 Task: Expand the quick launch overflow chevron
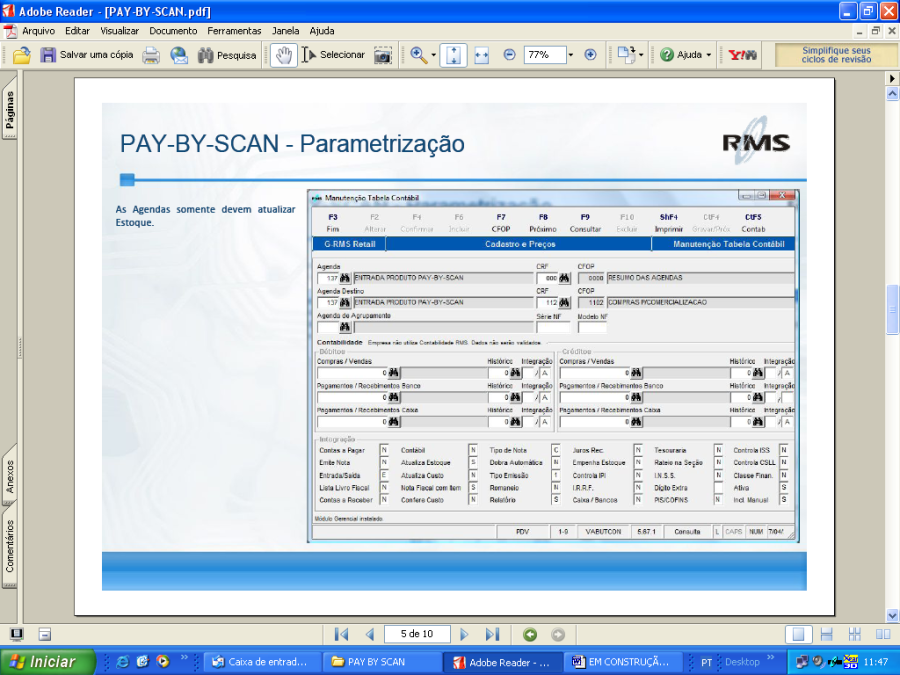pos(184,658)
